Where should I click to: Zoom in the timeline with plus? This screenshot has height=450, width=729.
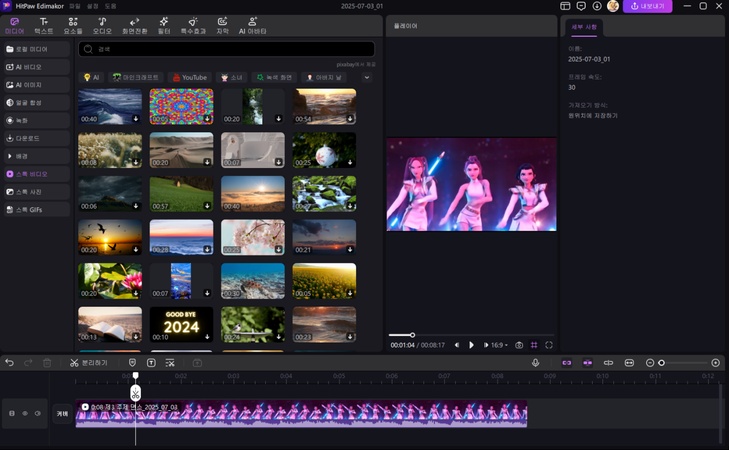point(716,363)
